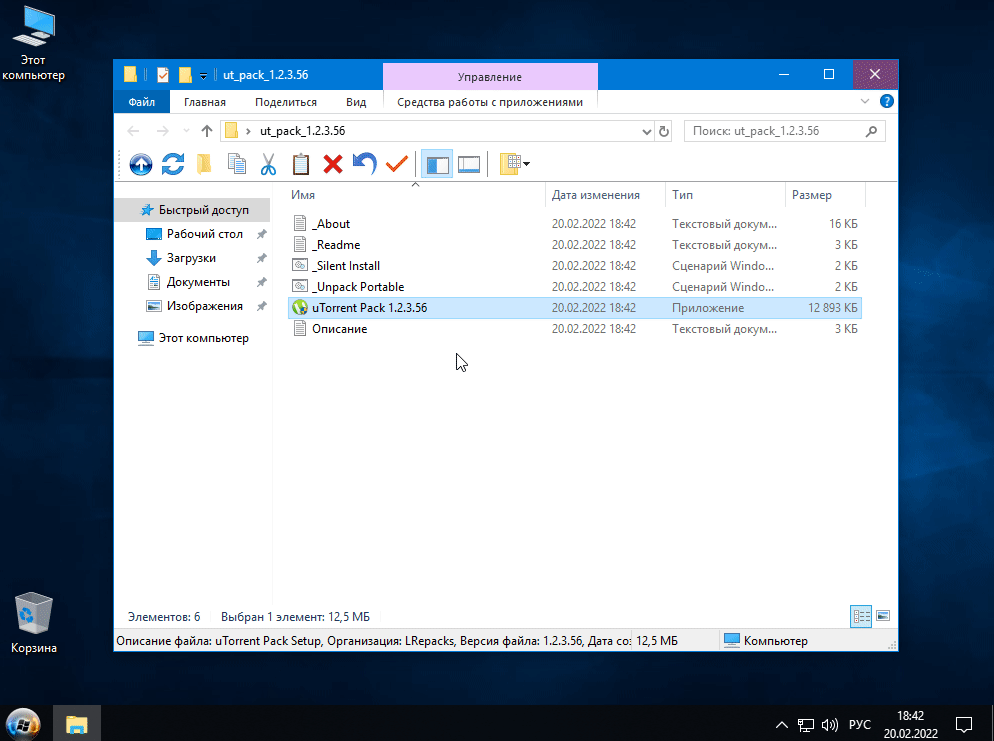Open the Средства работы с приложениями tab
Image resolution: width=994 pixels, height=741 pixels.
(x=490, y=102)
